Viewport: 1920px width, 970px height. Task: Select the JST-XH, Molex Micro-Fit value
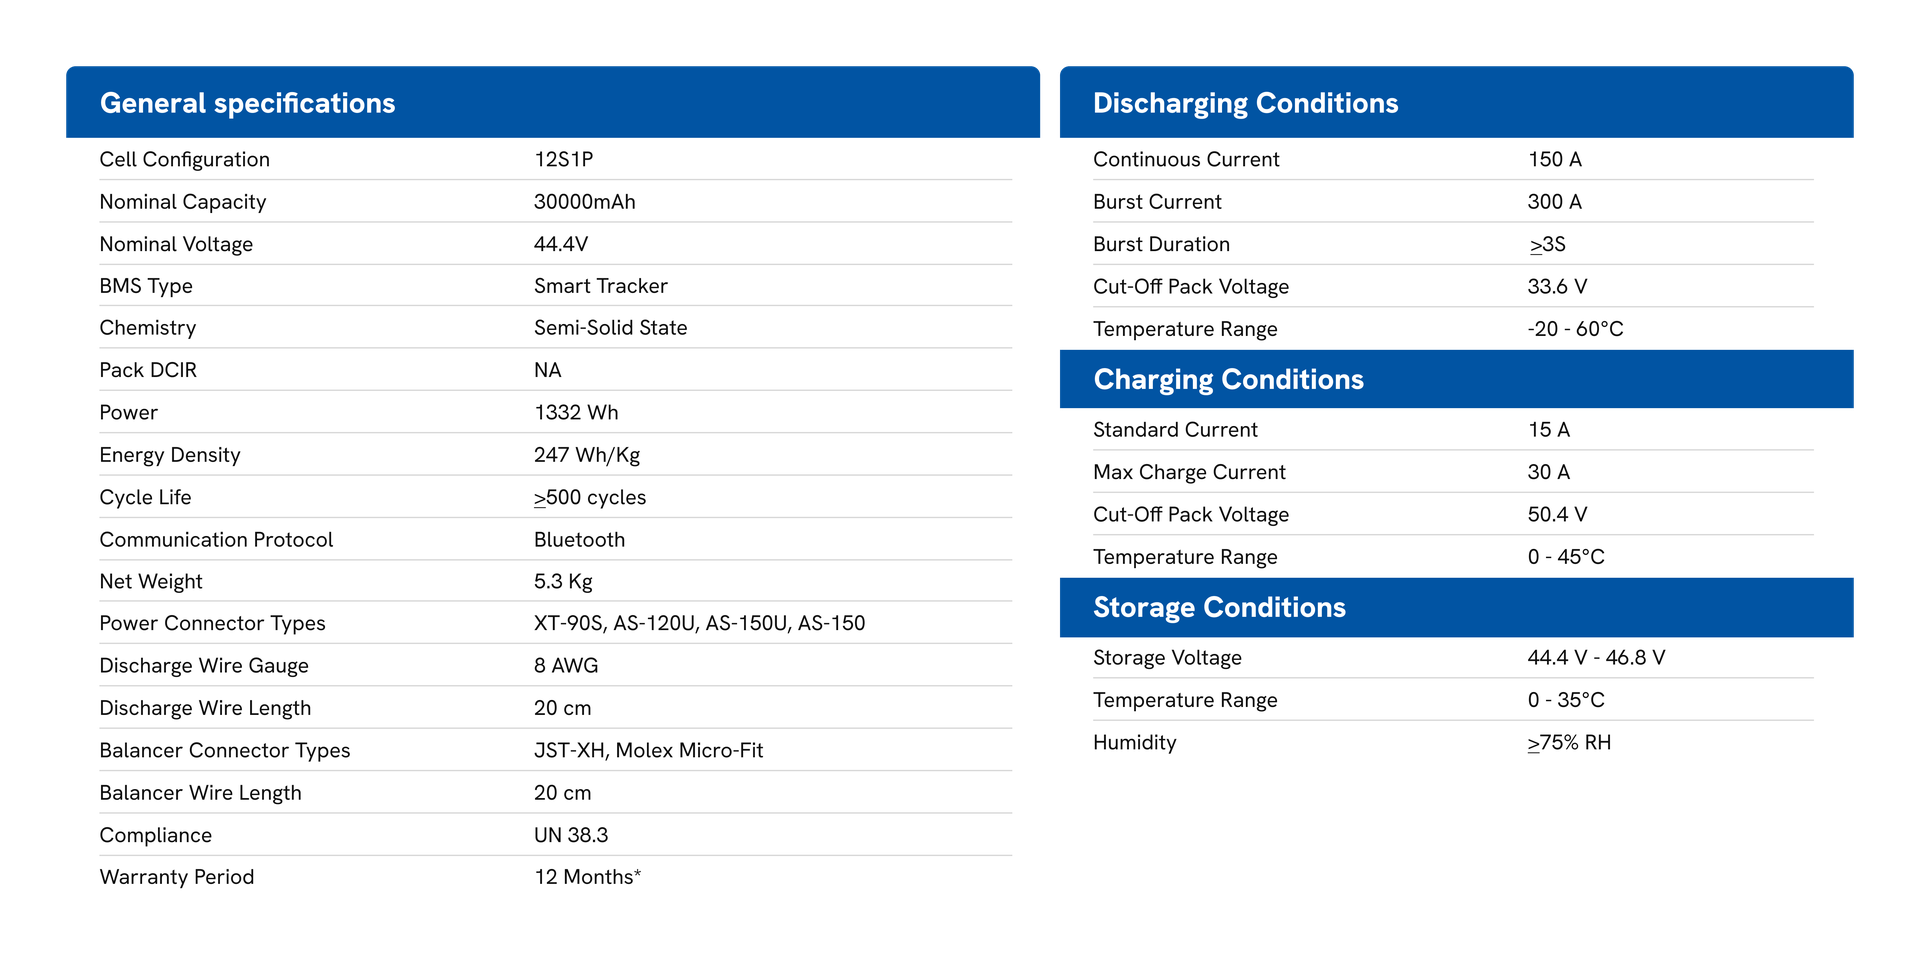[648, 750]
